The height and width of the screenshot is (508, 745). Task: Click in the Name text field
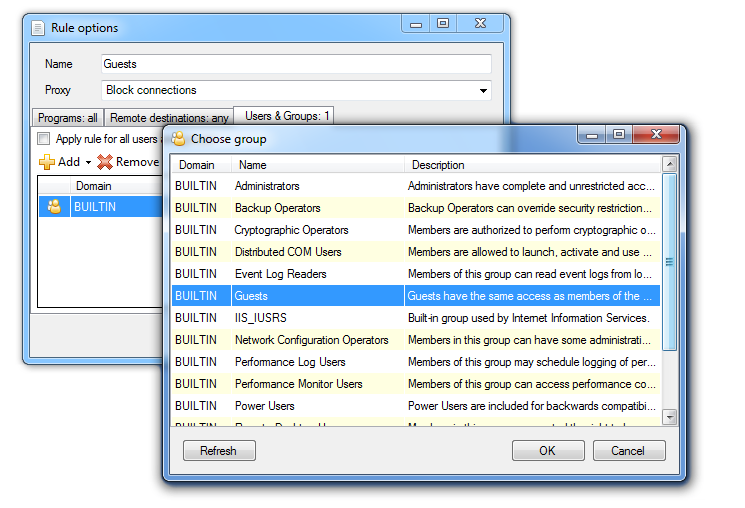tap(296, 64)
